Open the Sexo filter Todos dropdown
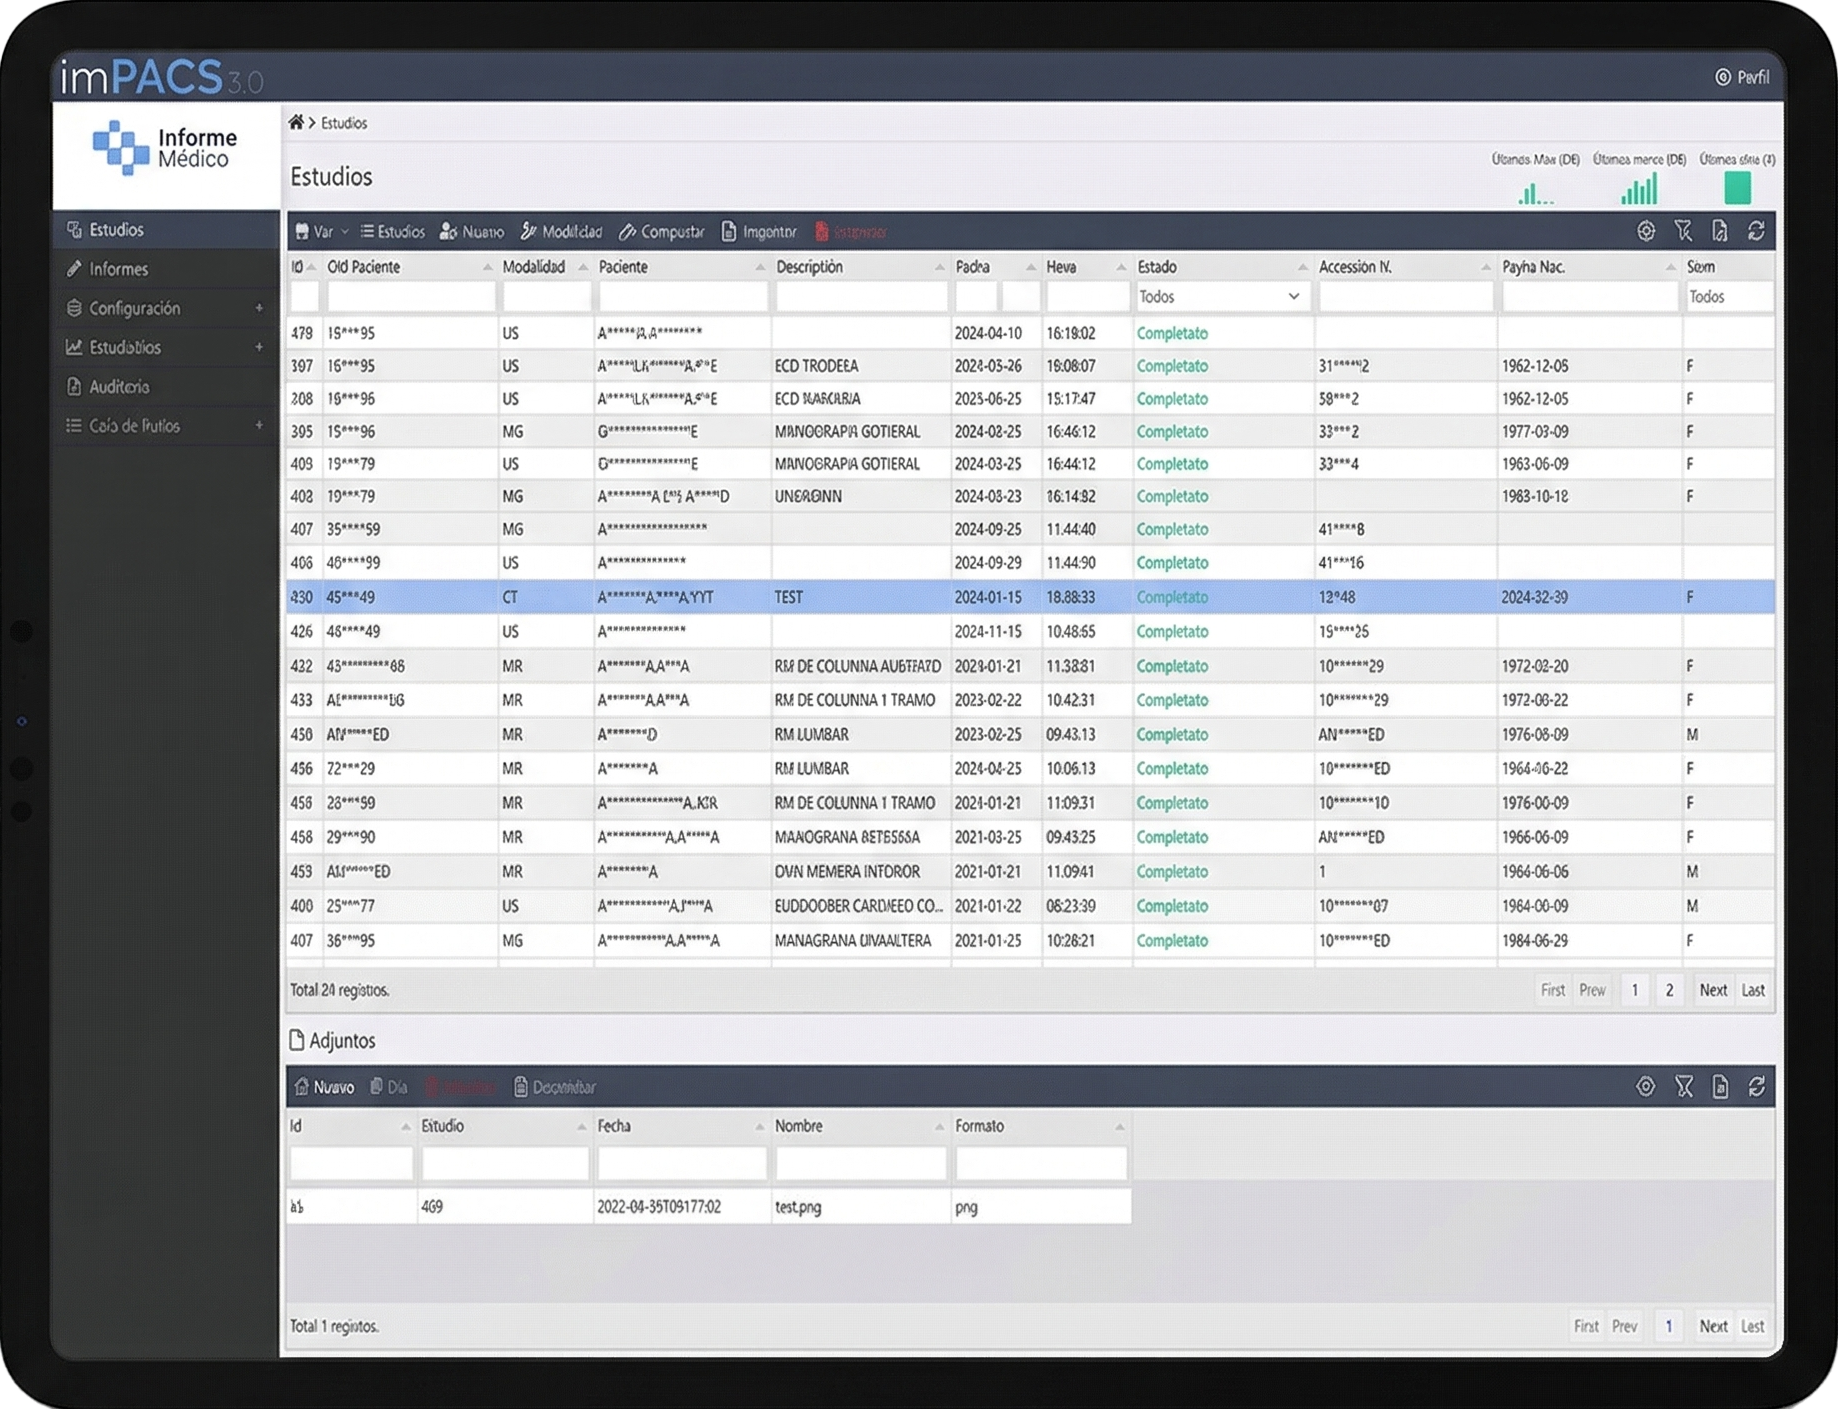Image resolution: width=1838 pixels, height=1409 pixels. pyautogui.click(x=1729, y=297)
